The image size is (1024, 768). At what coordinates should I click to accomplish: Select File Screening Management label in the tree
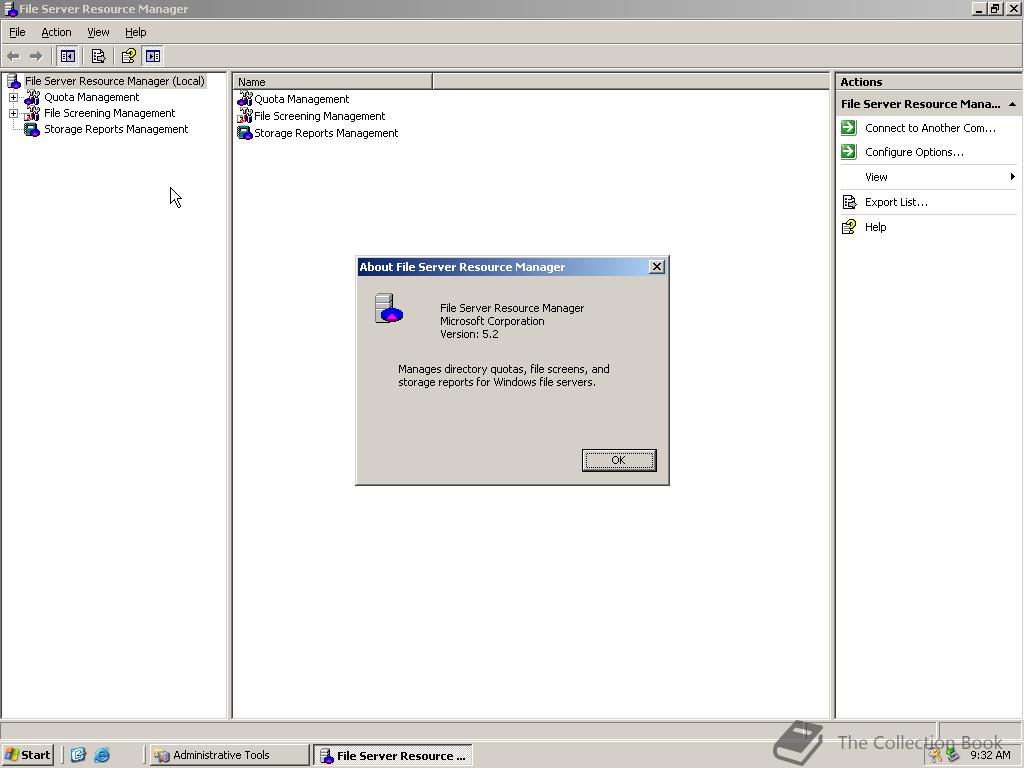(110, 113)
